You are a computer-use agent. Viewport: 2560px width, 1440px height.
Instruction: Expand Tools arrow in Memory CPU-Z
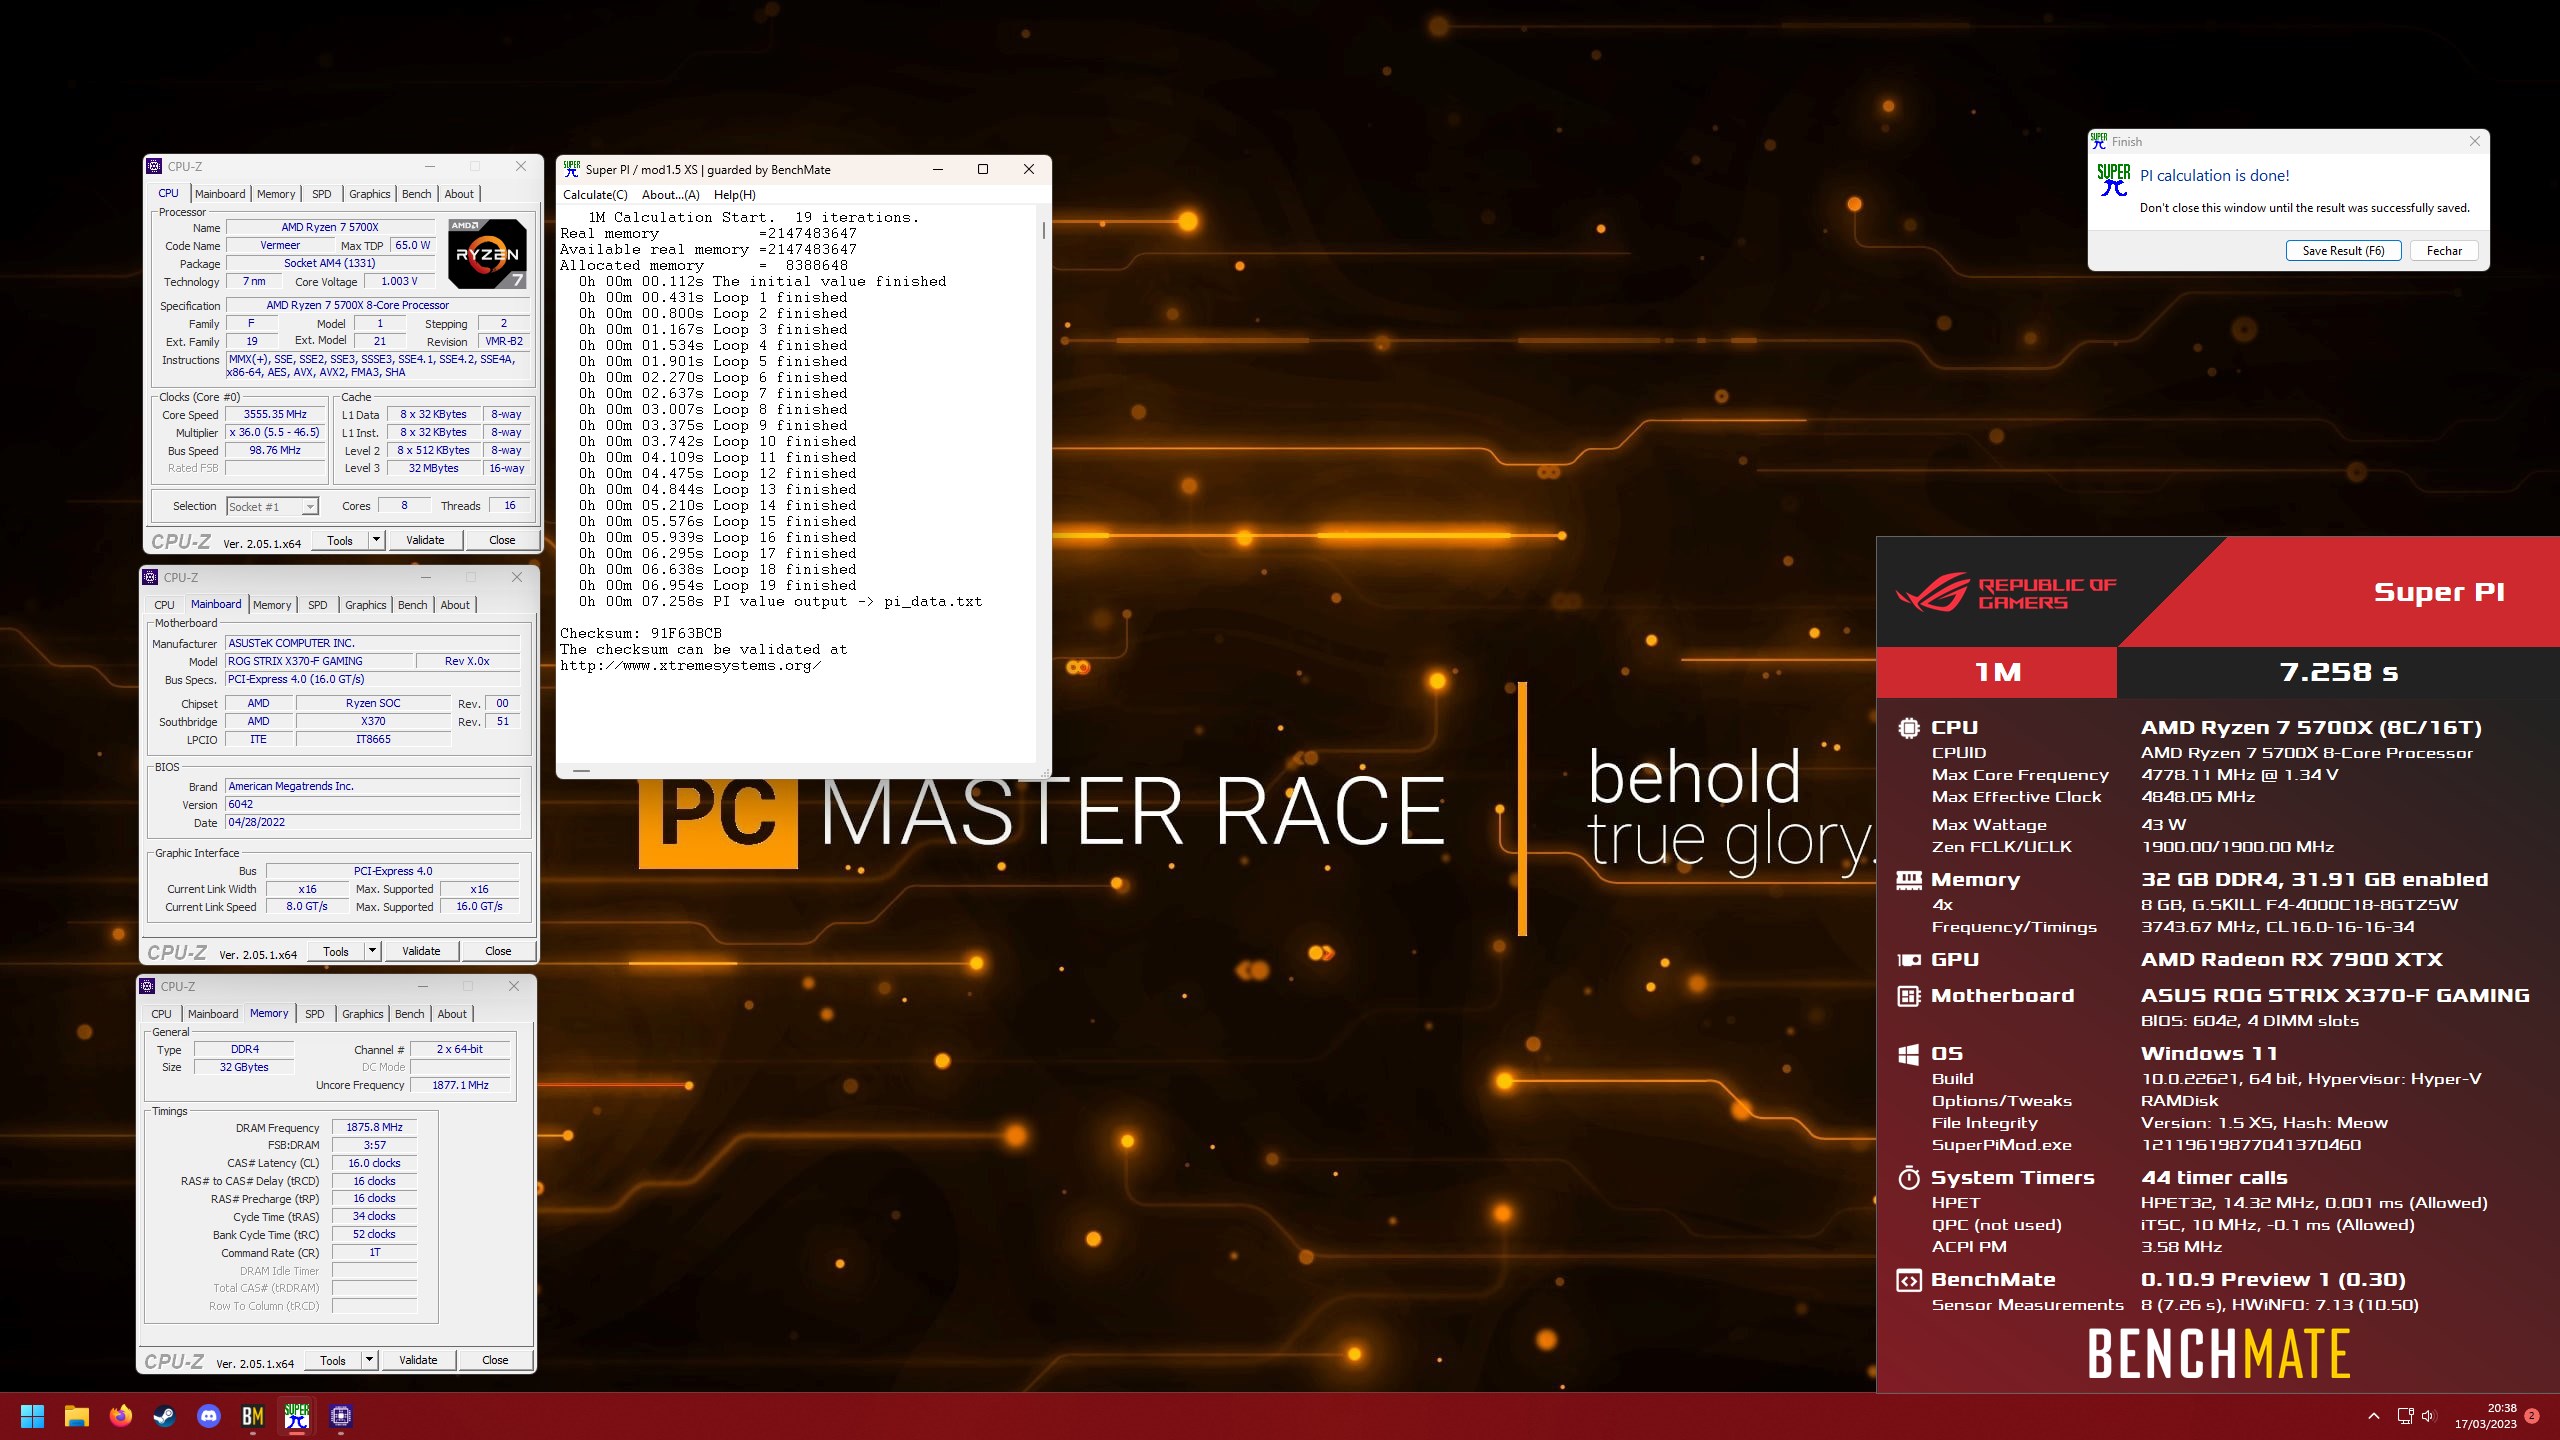pos(369,1360)
